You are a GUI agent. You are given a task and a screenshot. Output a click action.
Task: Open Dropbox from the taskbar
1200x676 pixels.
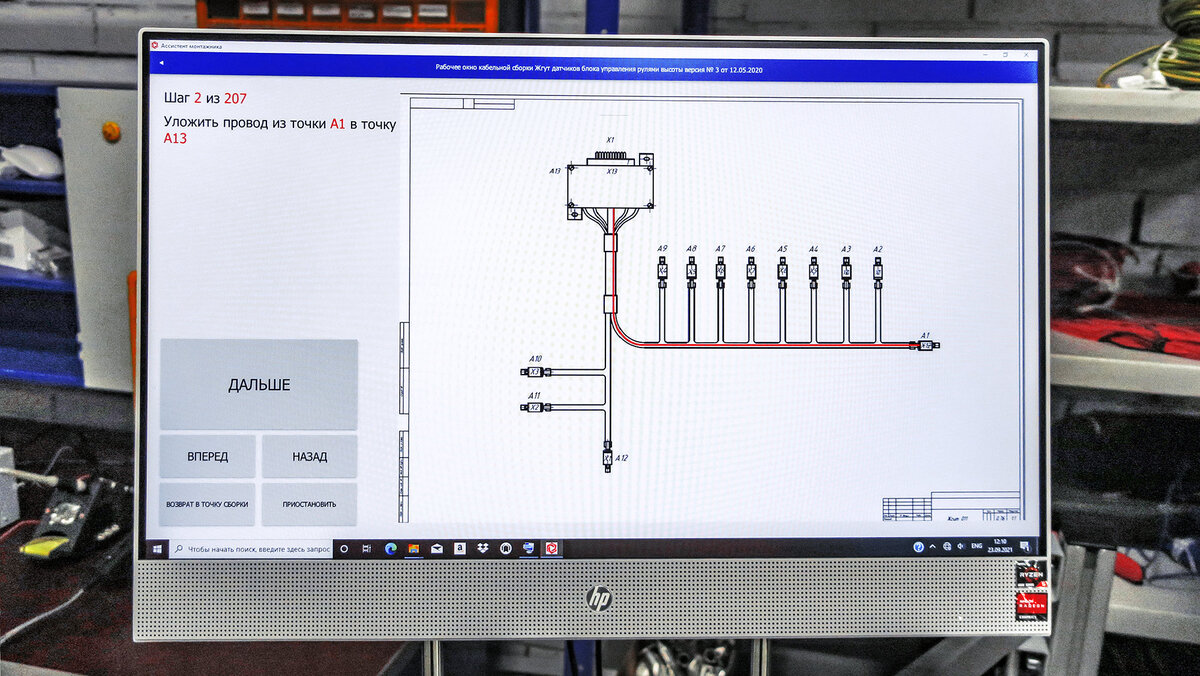coord(483,549)
